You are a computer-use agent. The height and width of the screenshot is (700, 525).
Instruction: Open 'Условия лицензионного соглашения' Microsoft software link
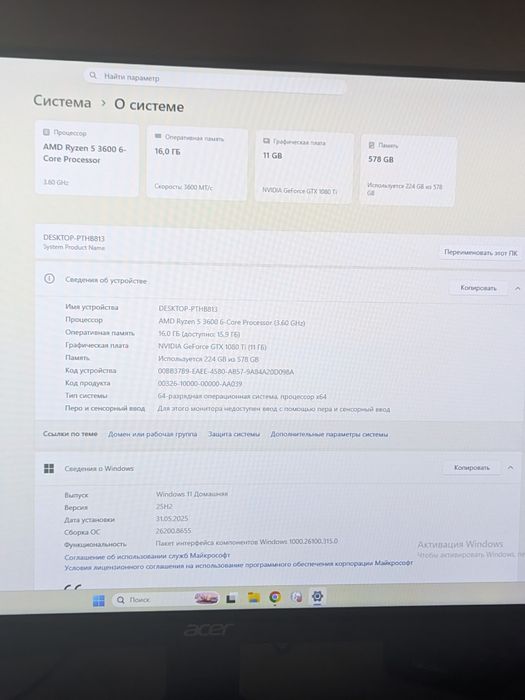click(x=238, y=566)
